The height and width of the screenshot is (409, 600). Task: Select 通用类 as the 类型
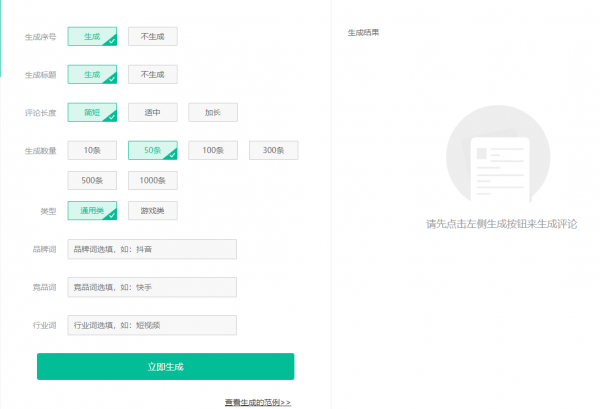pos(92,211)
